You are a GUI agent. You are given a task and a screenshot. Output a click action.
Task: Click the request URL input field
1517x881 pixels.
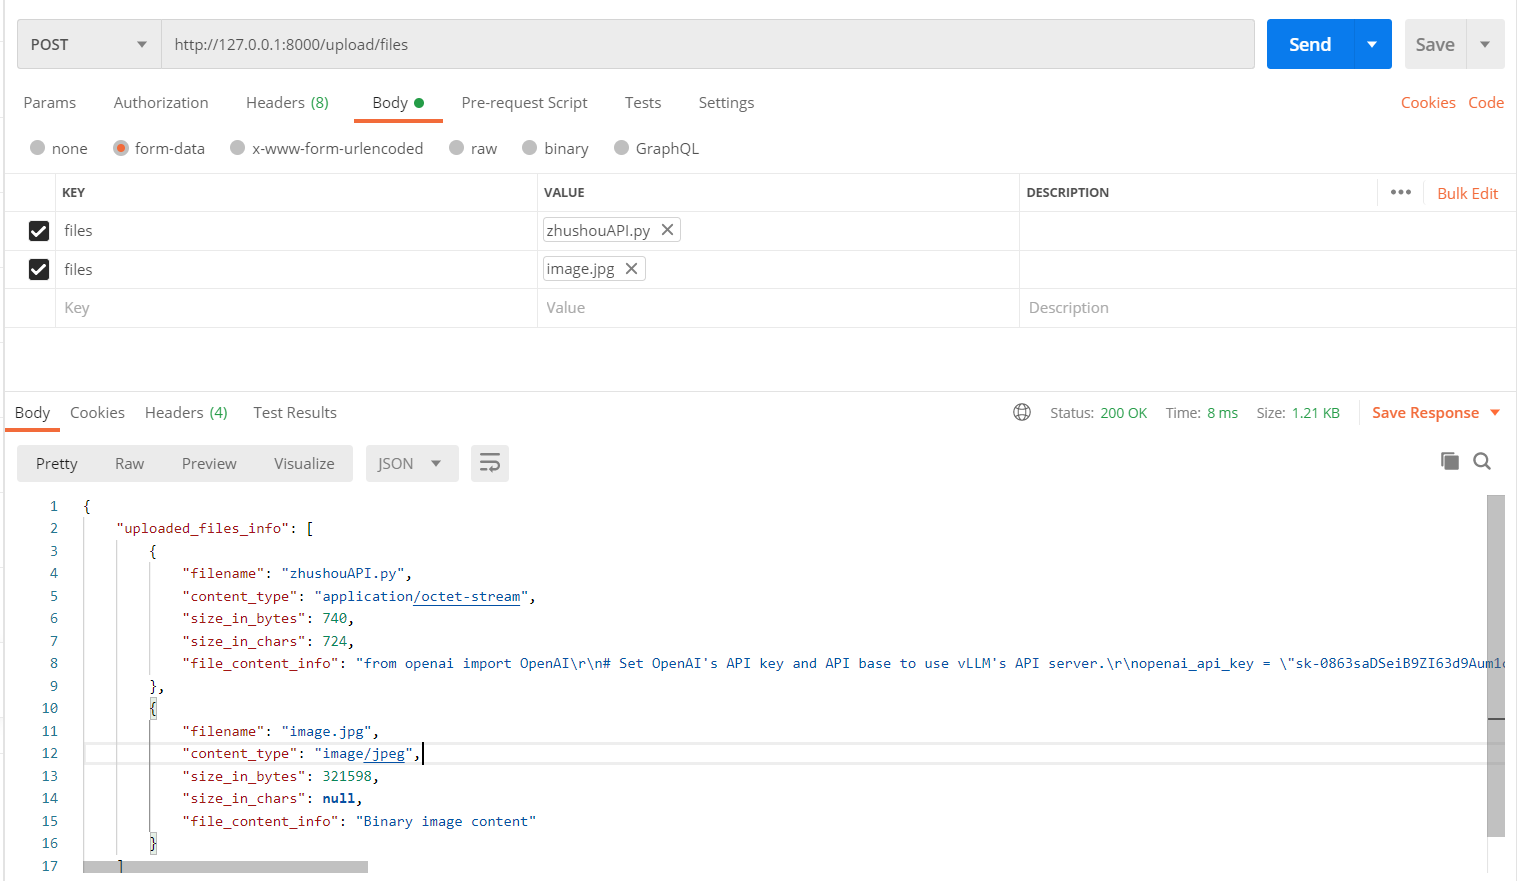click(x=708, y=44)
